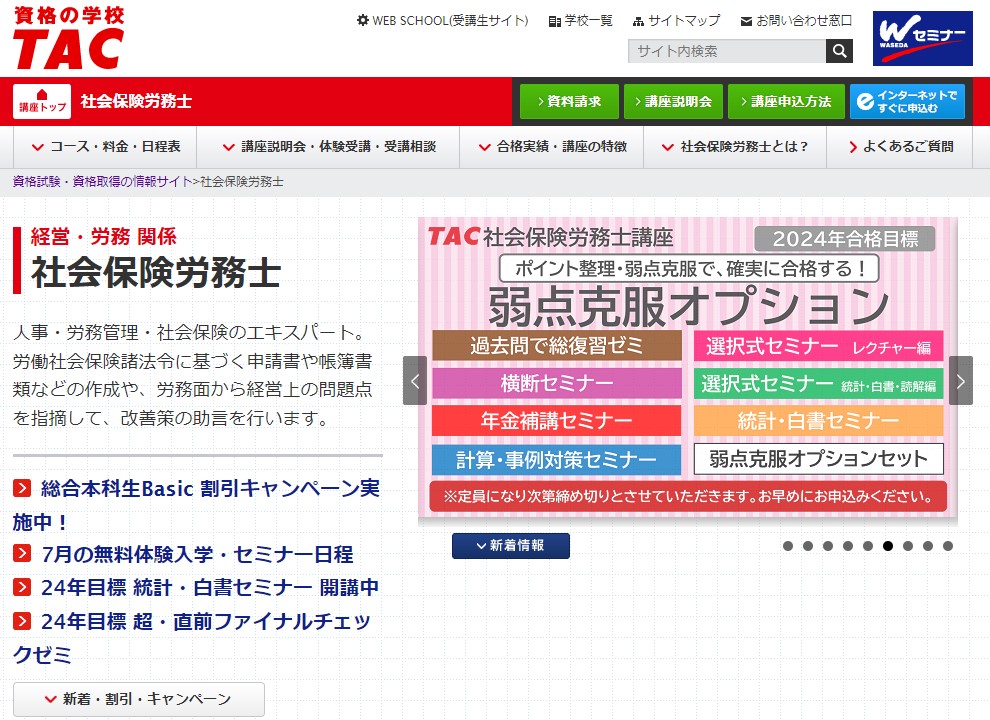Click the envelope icon for お問い合わせ窓口

(x=747, y=19)
